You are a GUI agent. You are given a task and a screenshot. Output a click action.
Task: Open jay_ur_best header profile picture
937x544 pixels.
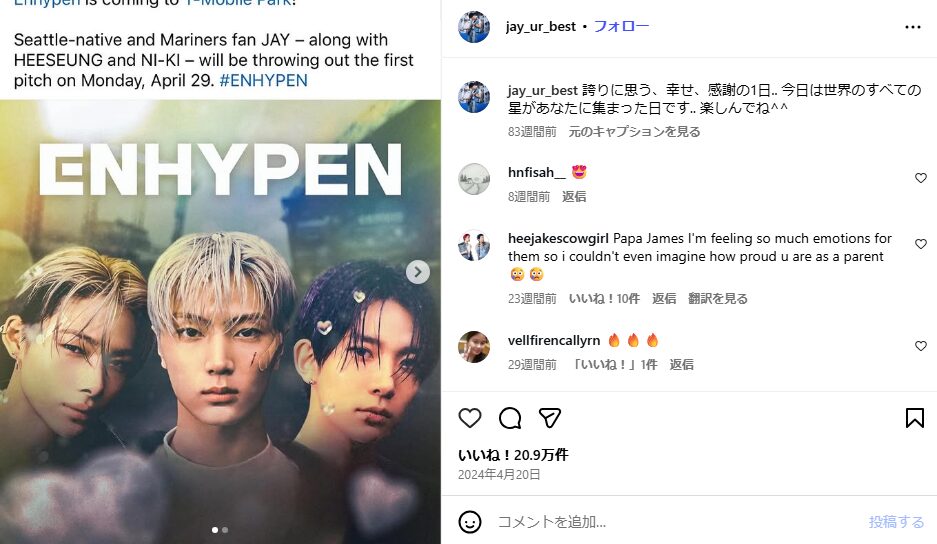point(474,26)
